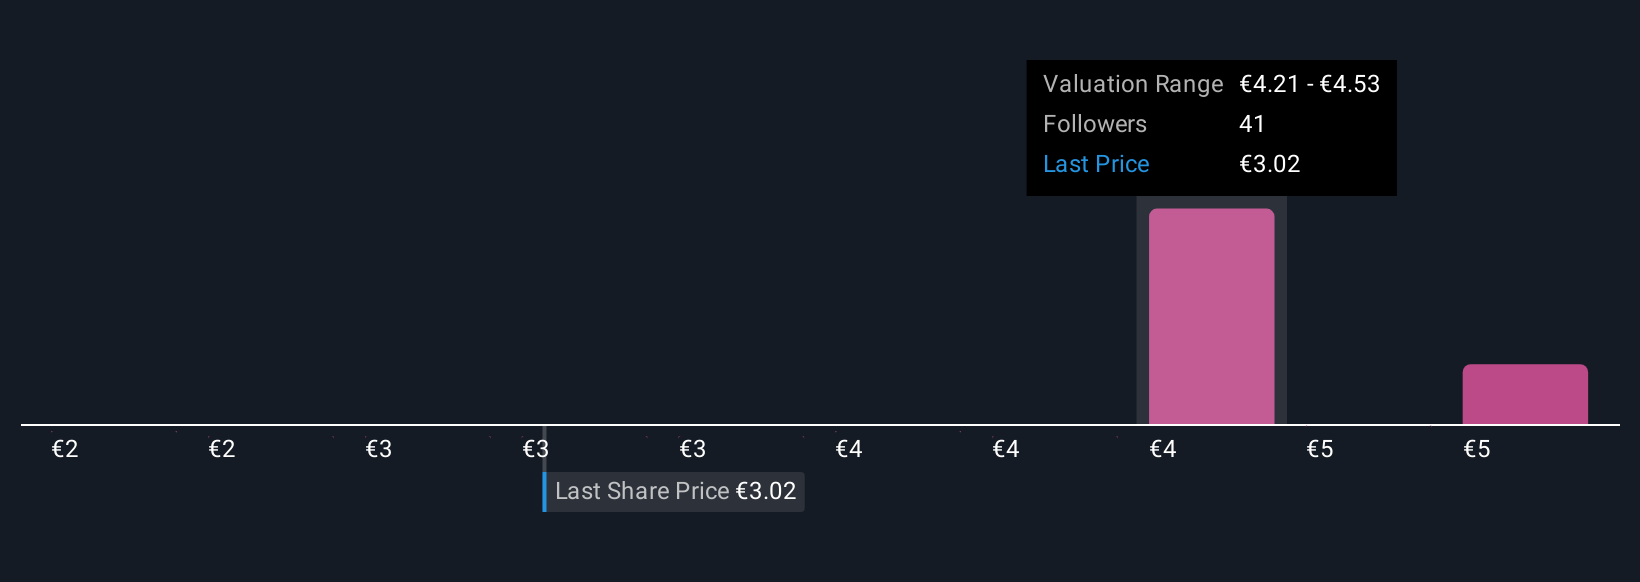Click the Followers label in tooltip
Viewport: 1640px width, 582px height.
pyautogui.click(x=1095, y=124)
